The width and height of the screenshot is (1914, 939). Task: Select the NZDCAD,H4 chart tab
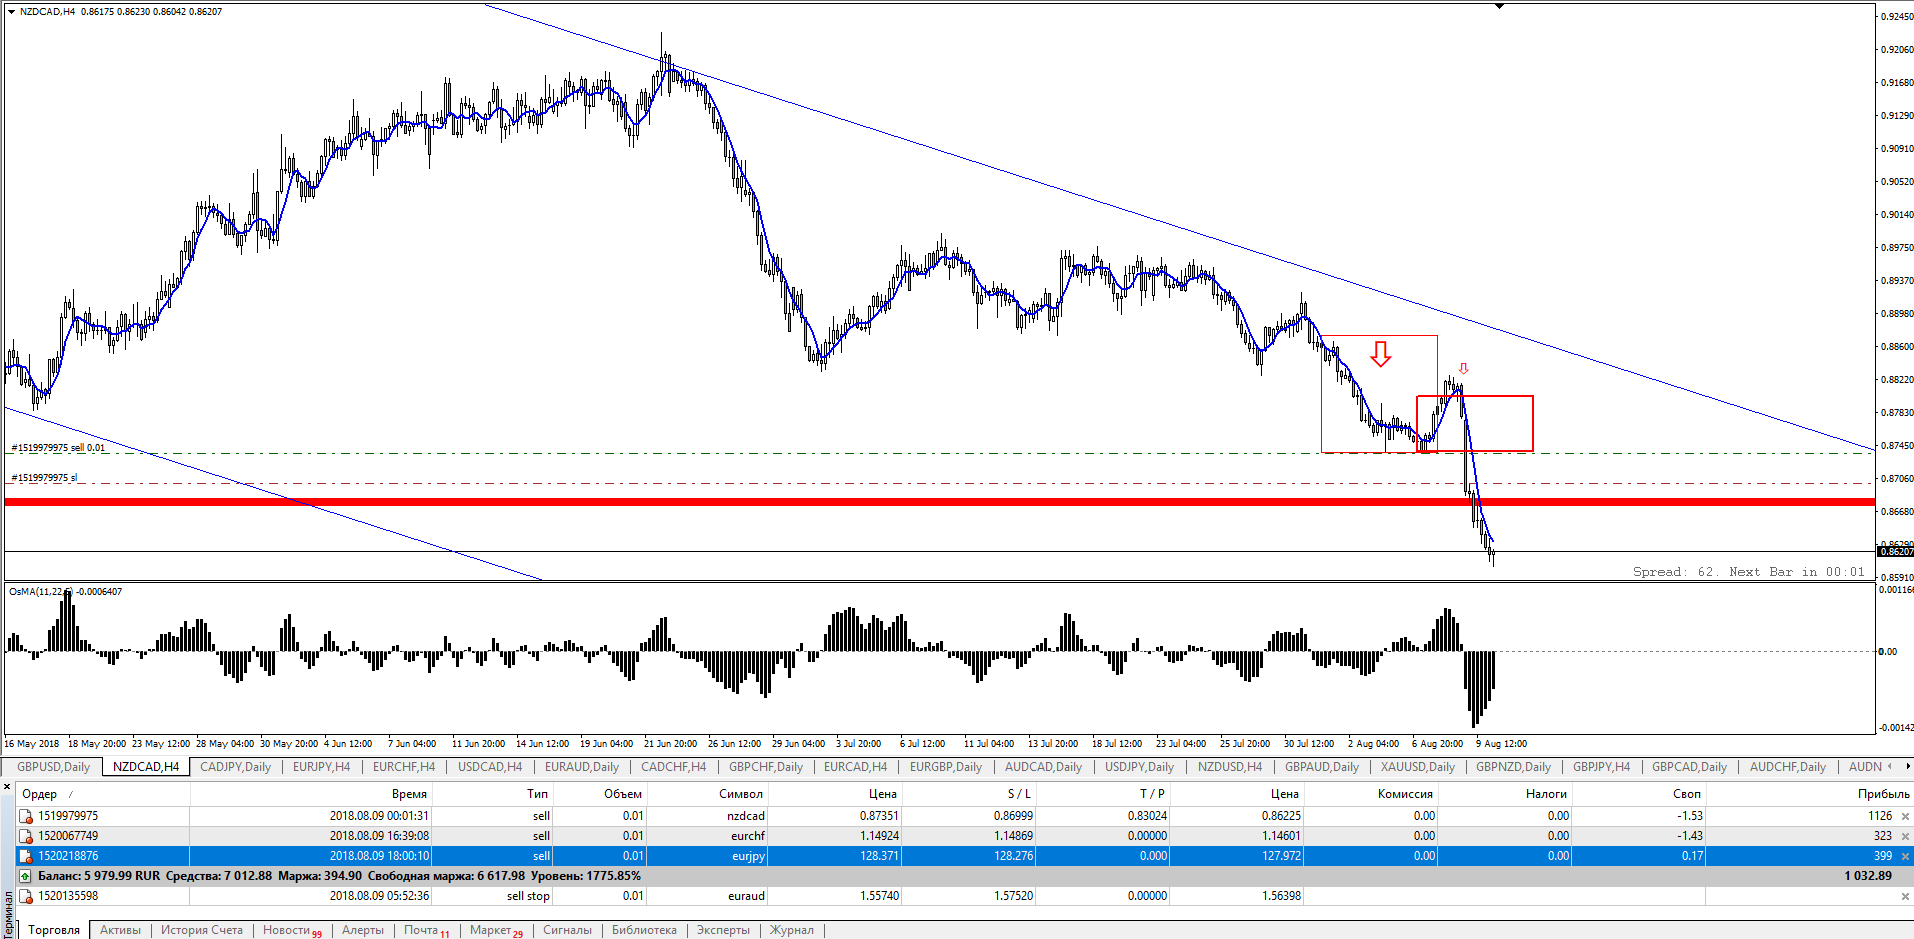click(x=146, y=767)
